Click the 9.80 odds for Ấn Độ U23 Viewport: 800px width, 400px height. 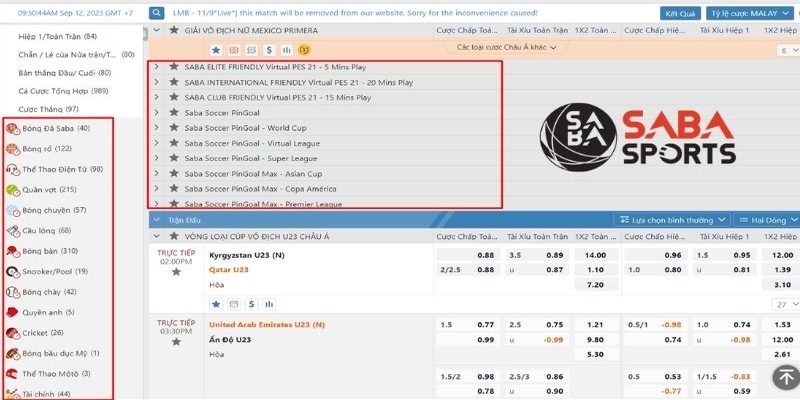tap(596, 339)
